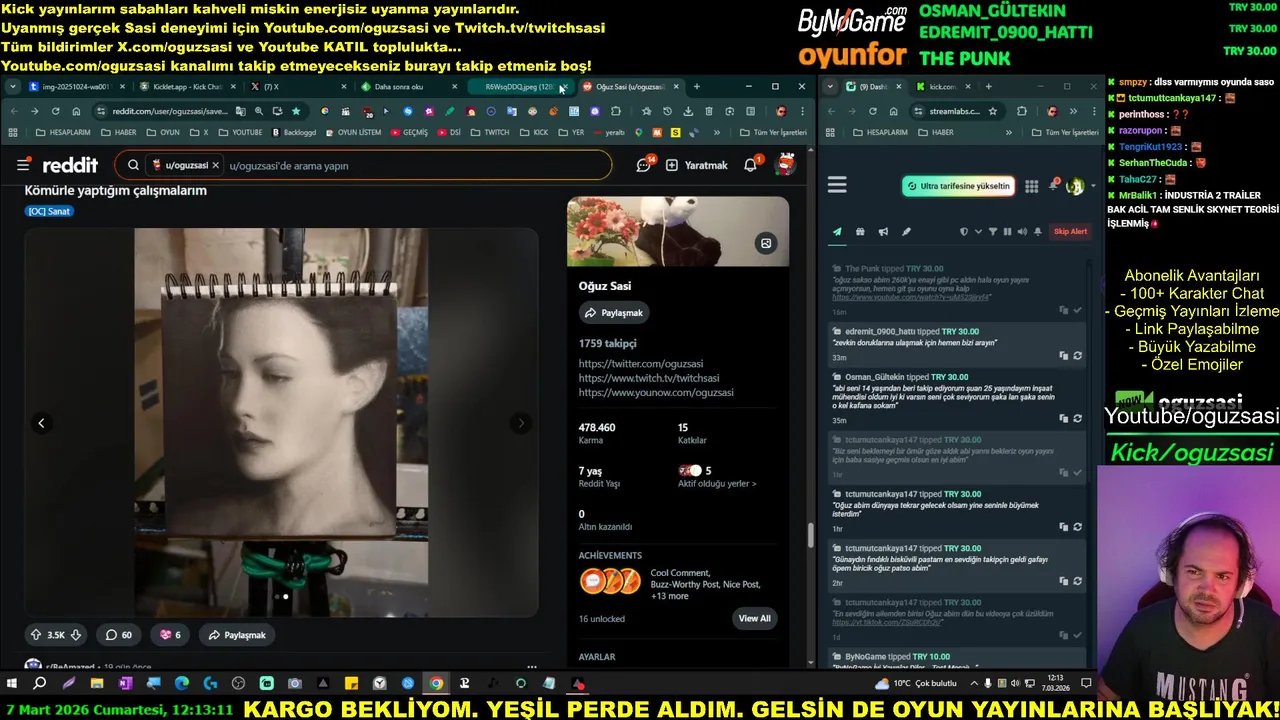Screen dimensions: 1280x720
Task: Open the Reddit chat icon
Action: pyautogui.click(x=644, y=165)
